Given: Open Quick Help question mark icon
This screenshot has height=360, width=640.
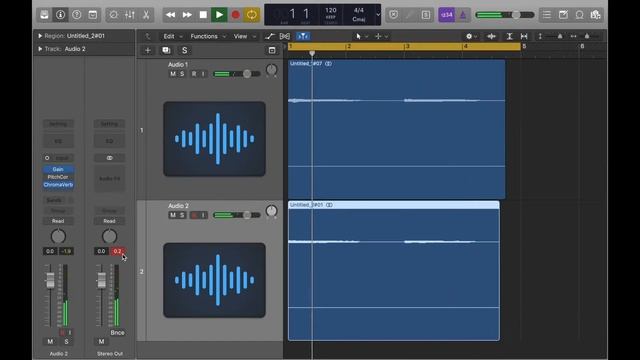Looking at the screenshot, I should 76,15.
